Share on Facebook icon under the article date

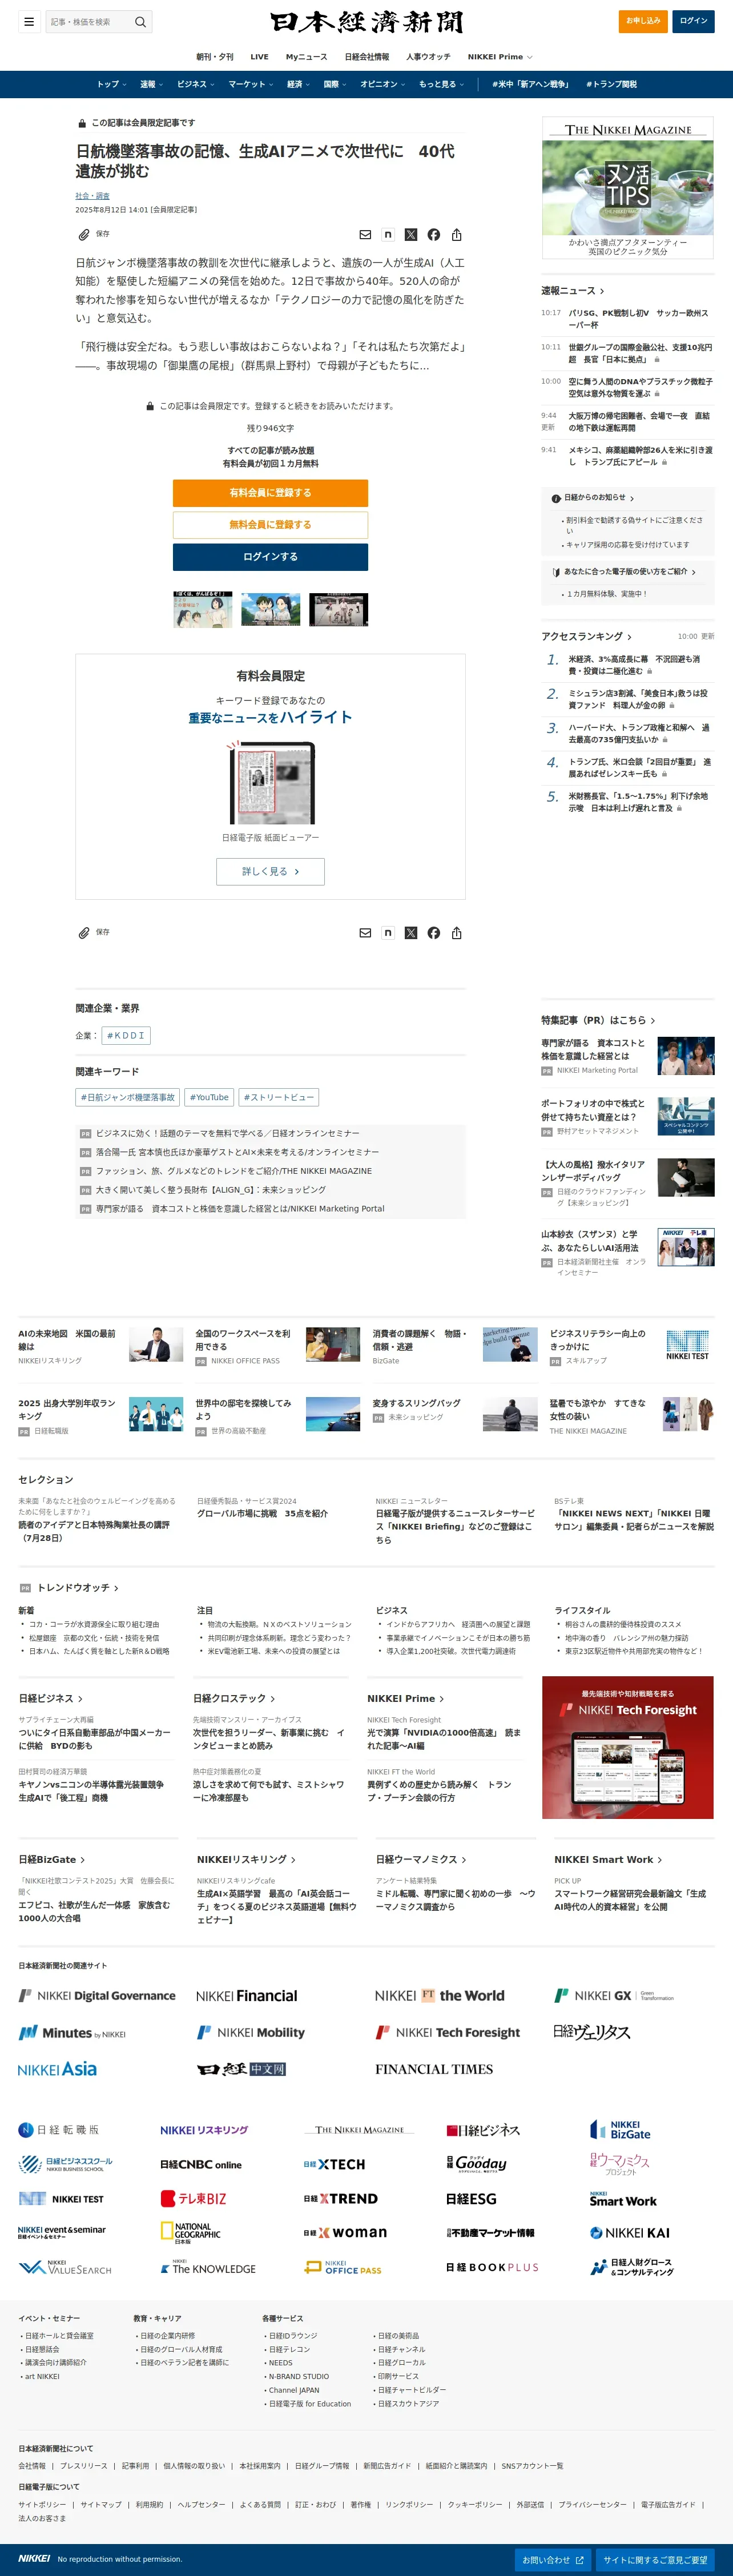(434, 234)
